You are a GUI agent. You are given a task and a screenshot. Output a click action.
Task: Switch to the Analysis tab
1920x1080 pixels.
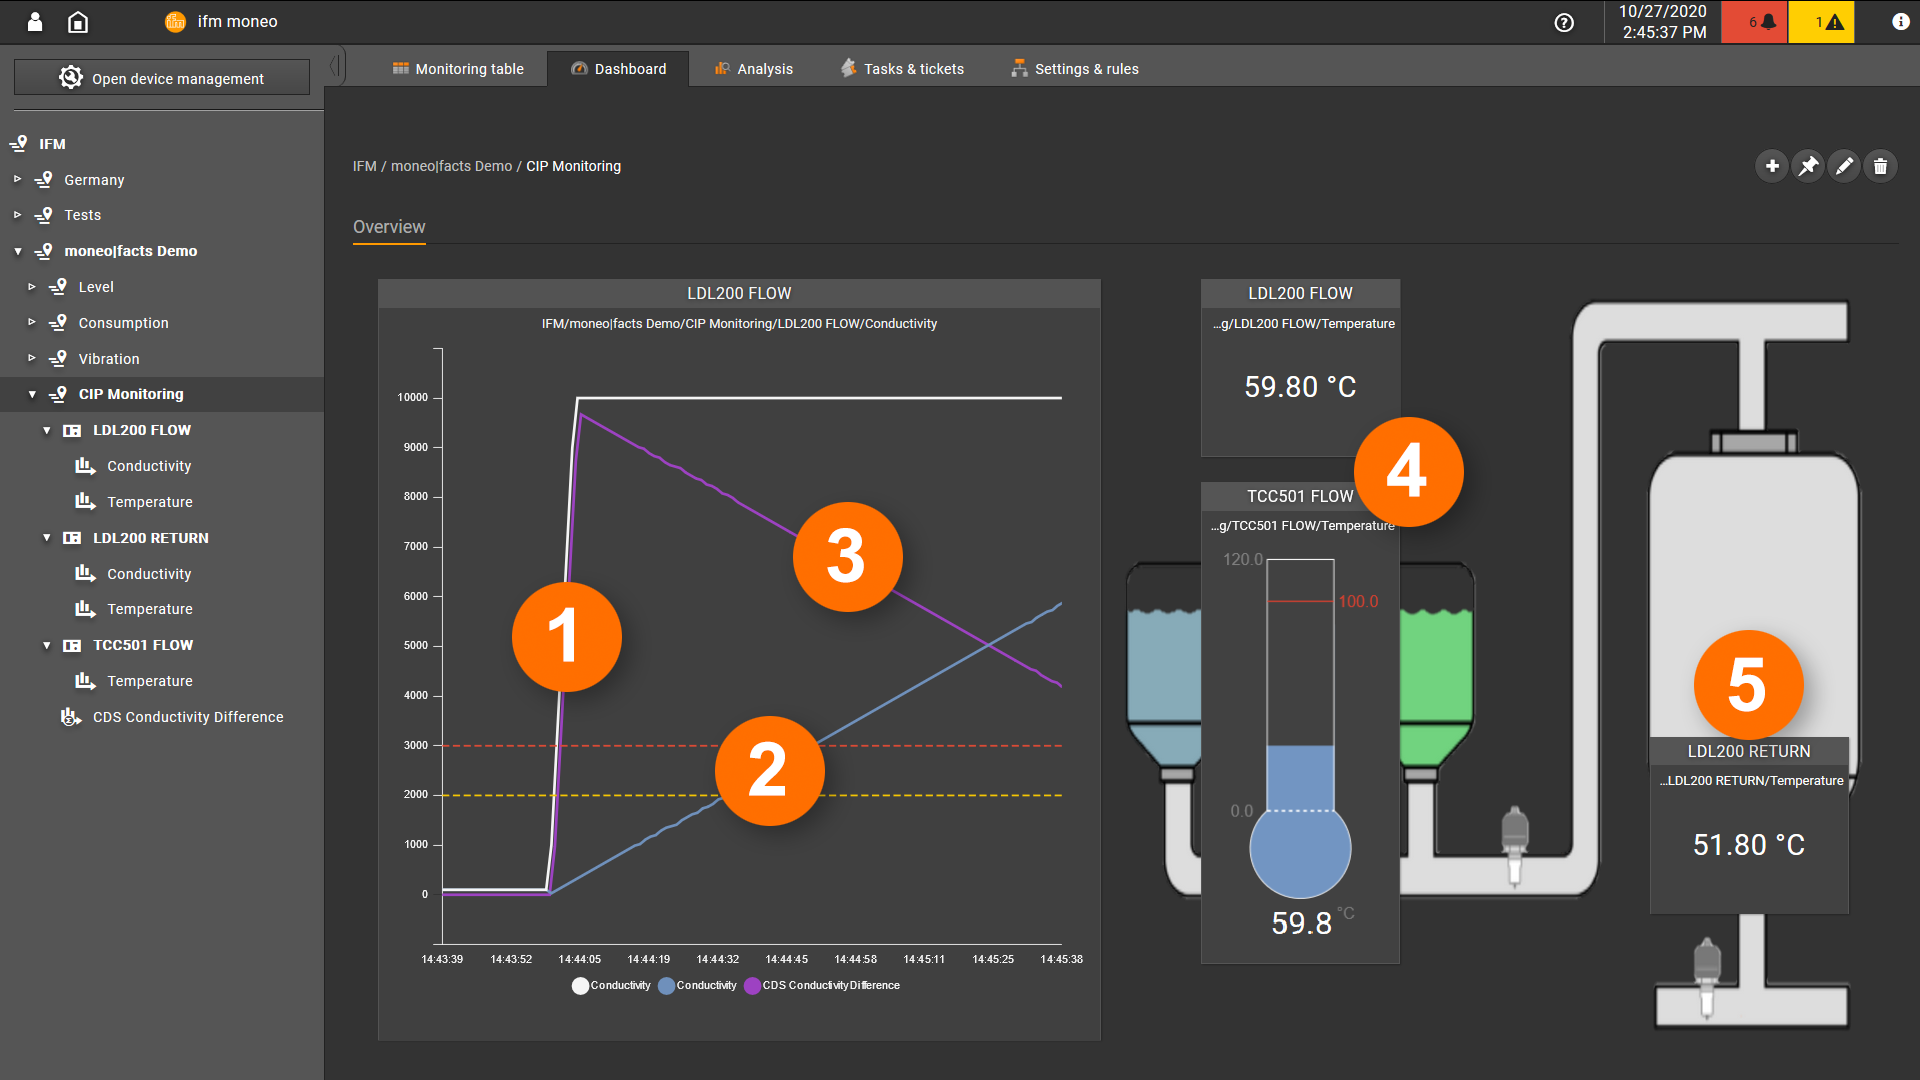click(755, 68)
